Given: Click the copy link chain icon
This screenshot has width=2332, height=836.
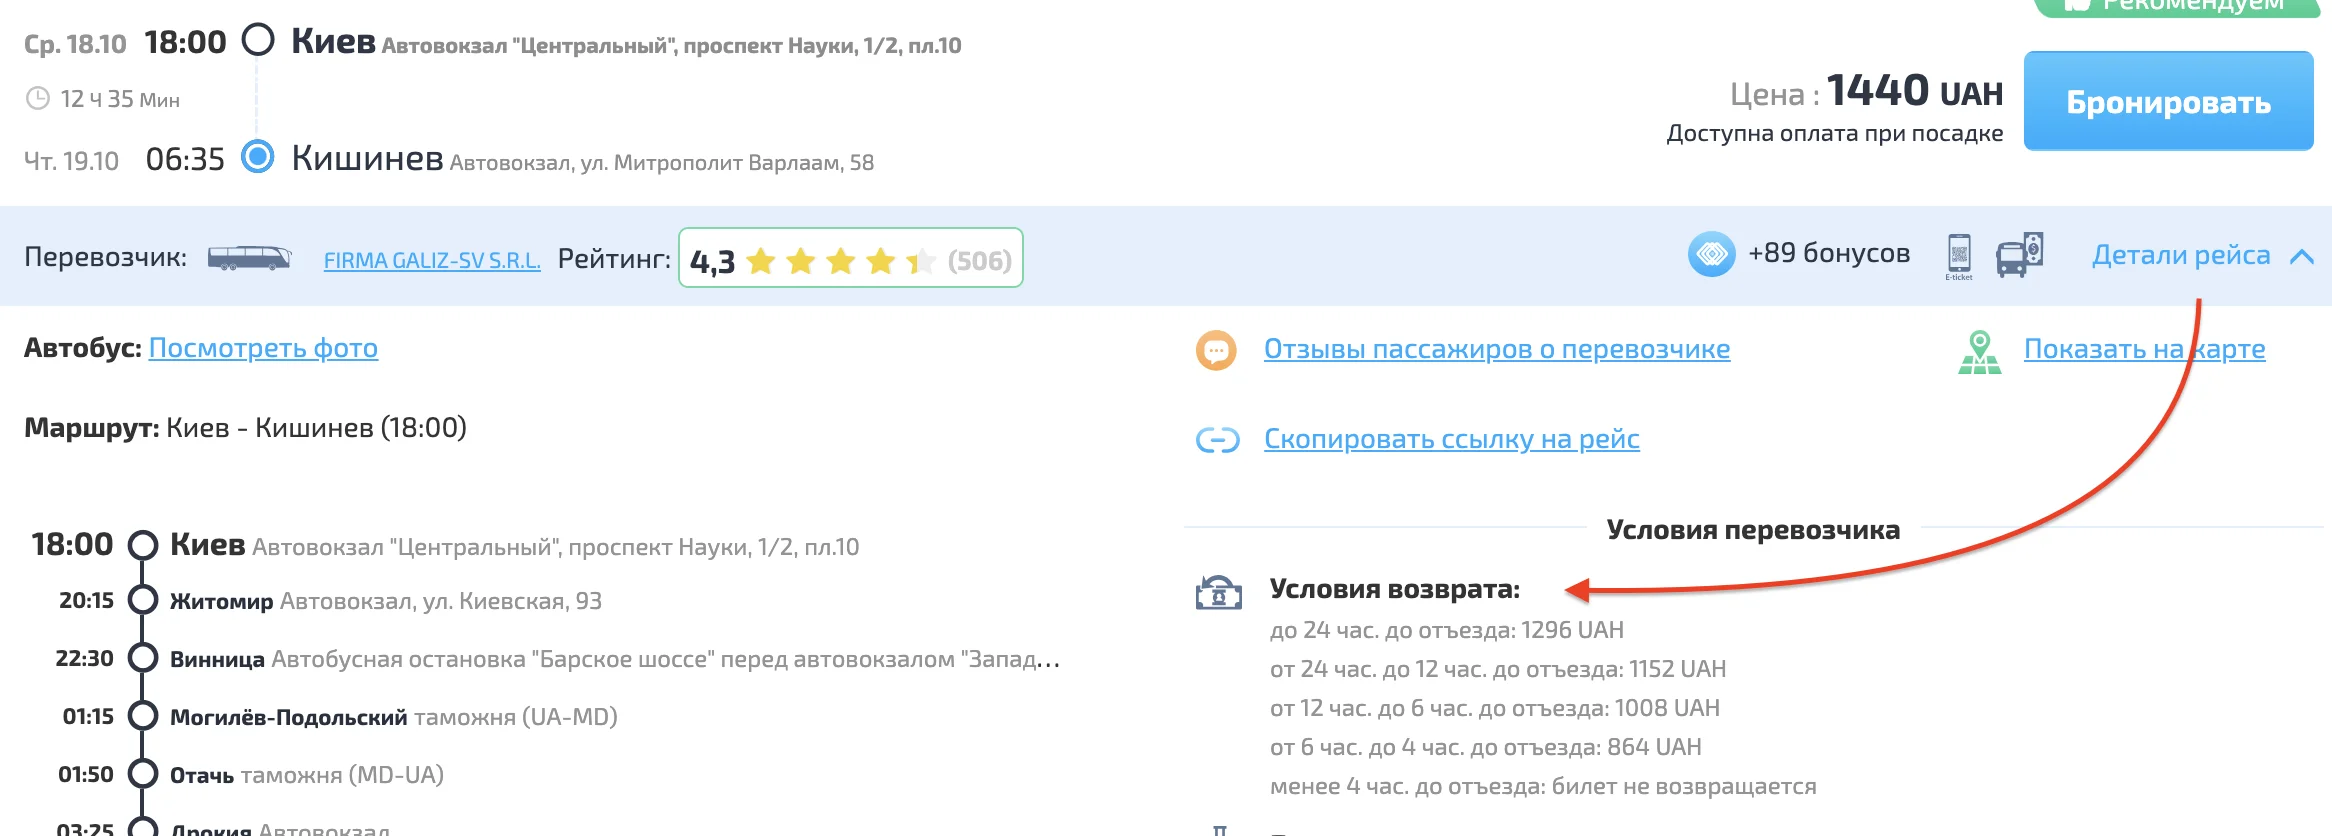Looking at the screenshot, I should click(1217, 440).
